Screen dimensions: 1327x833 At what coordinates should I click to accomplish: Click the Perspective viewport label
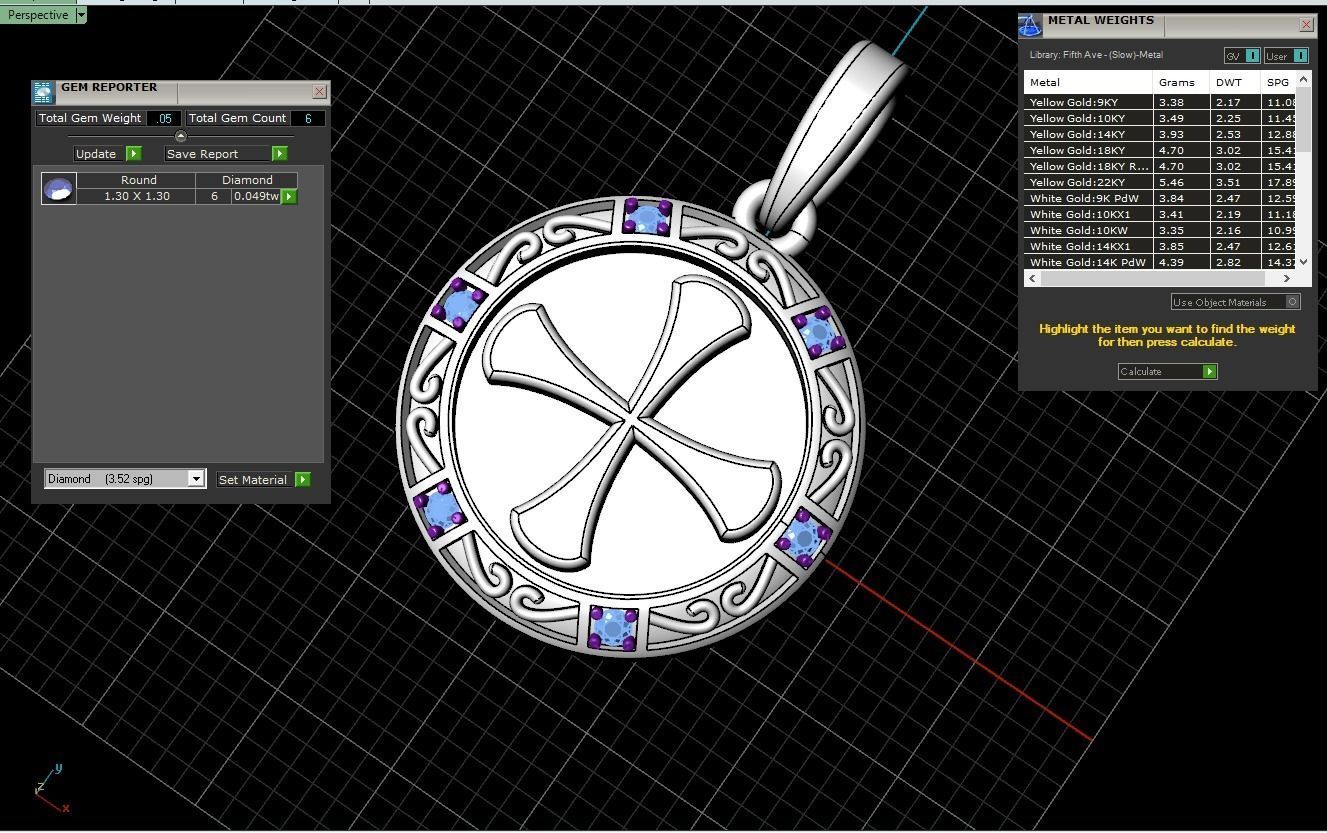38,15
